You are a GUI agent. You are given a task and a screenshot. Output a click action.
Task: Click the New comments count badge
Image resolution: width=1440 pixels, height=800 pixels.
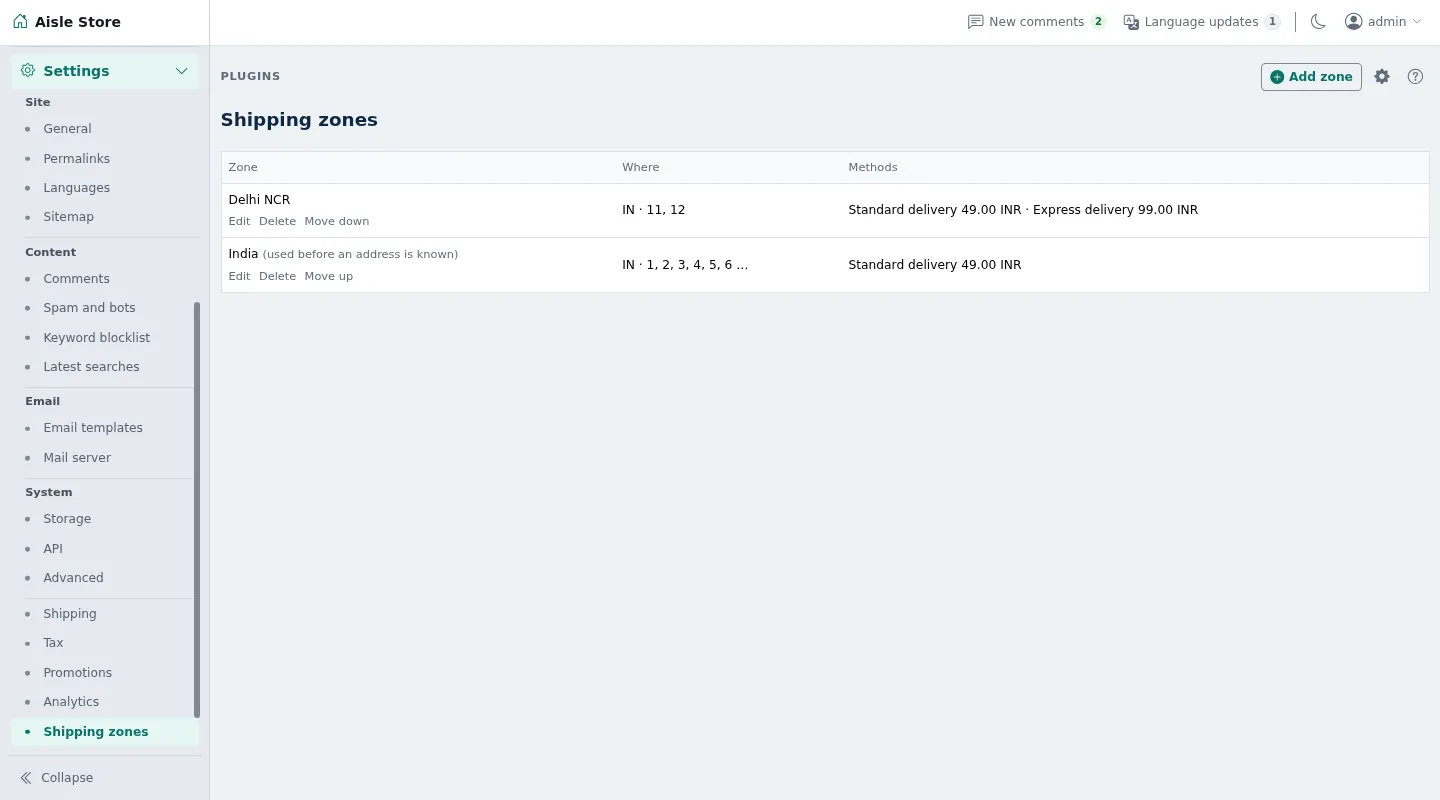tap(1098, 22)
